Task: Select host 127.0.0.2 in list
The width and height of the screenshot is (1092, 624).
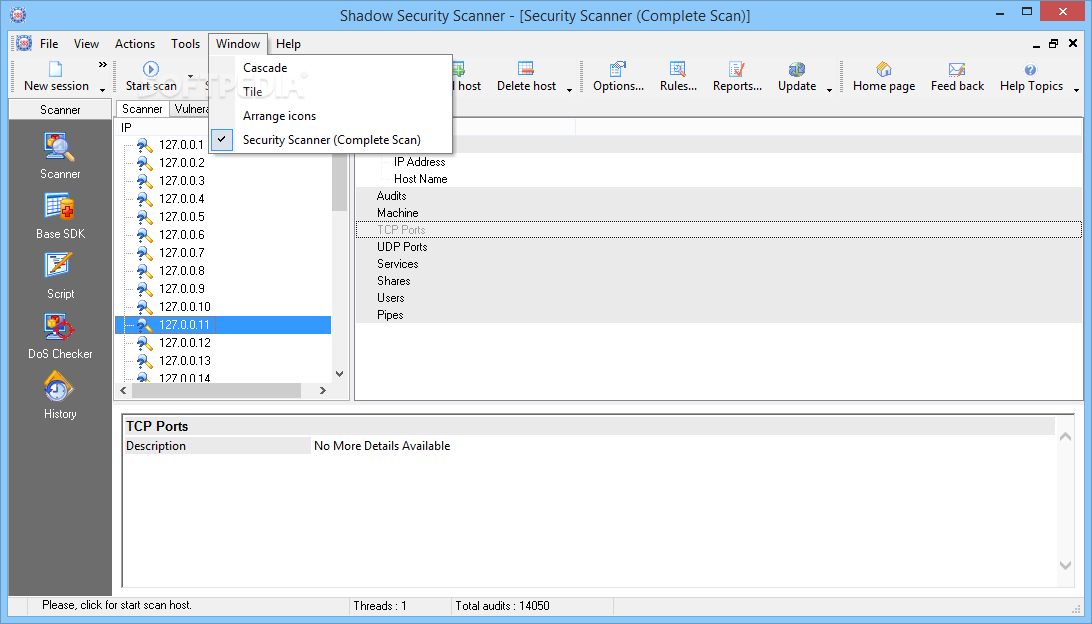Action: tap(182, 163)
